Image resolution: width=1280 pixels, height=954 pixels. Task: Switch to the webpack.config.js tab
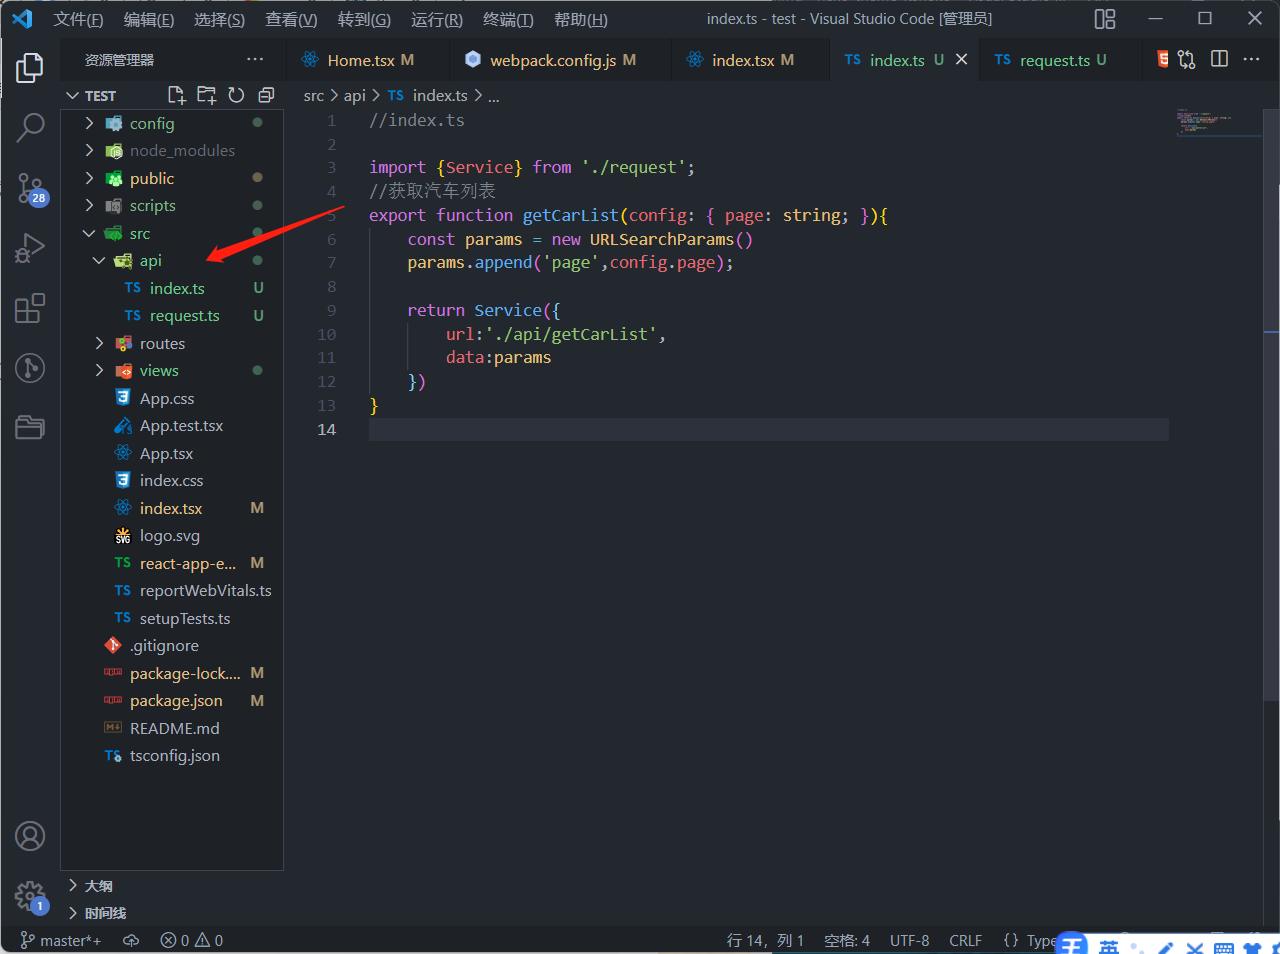pyautogui.click(x=558, y=60)
